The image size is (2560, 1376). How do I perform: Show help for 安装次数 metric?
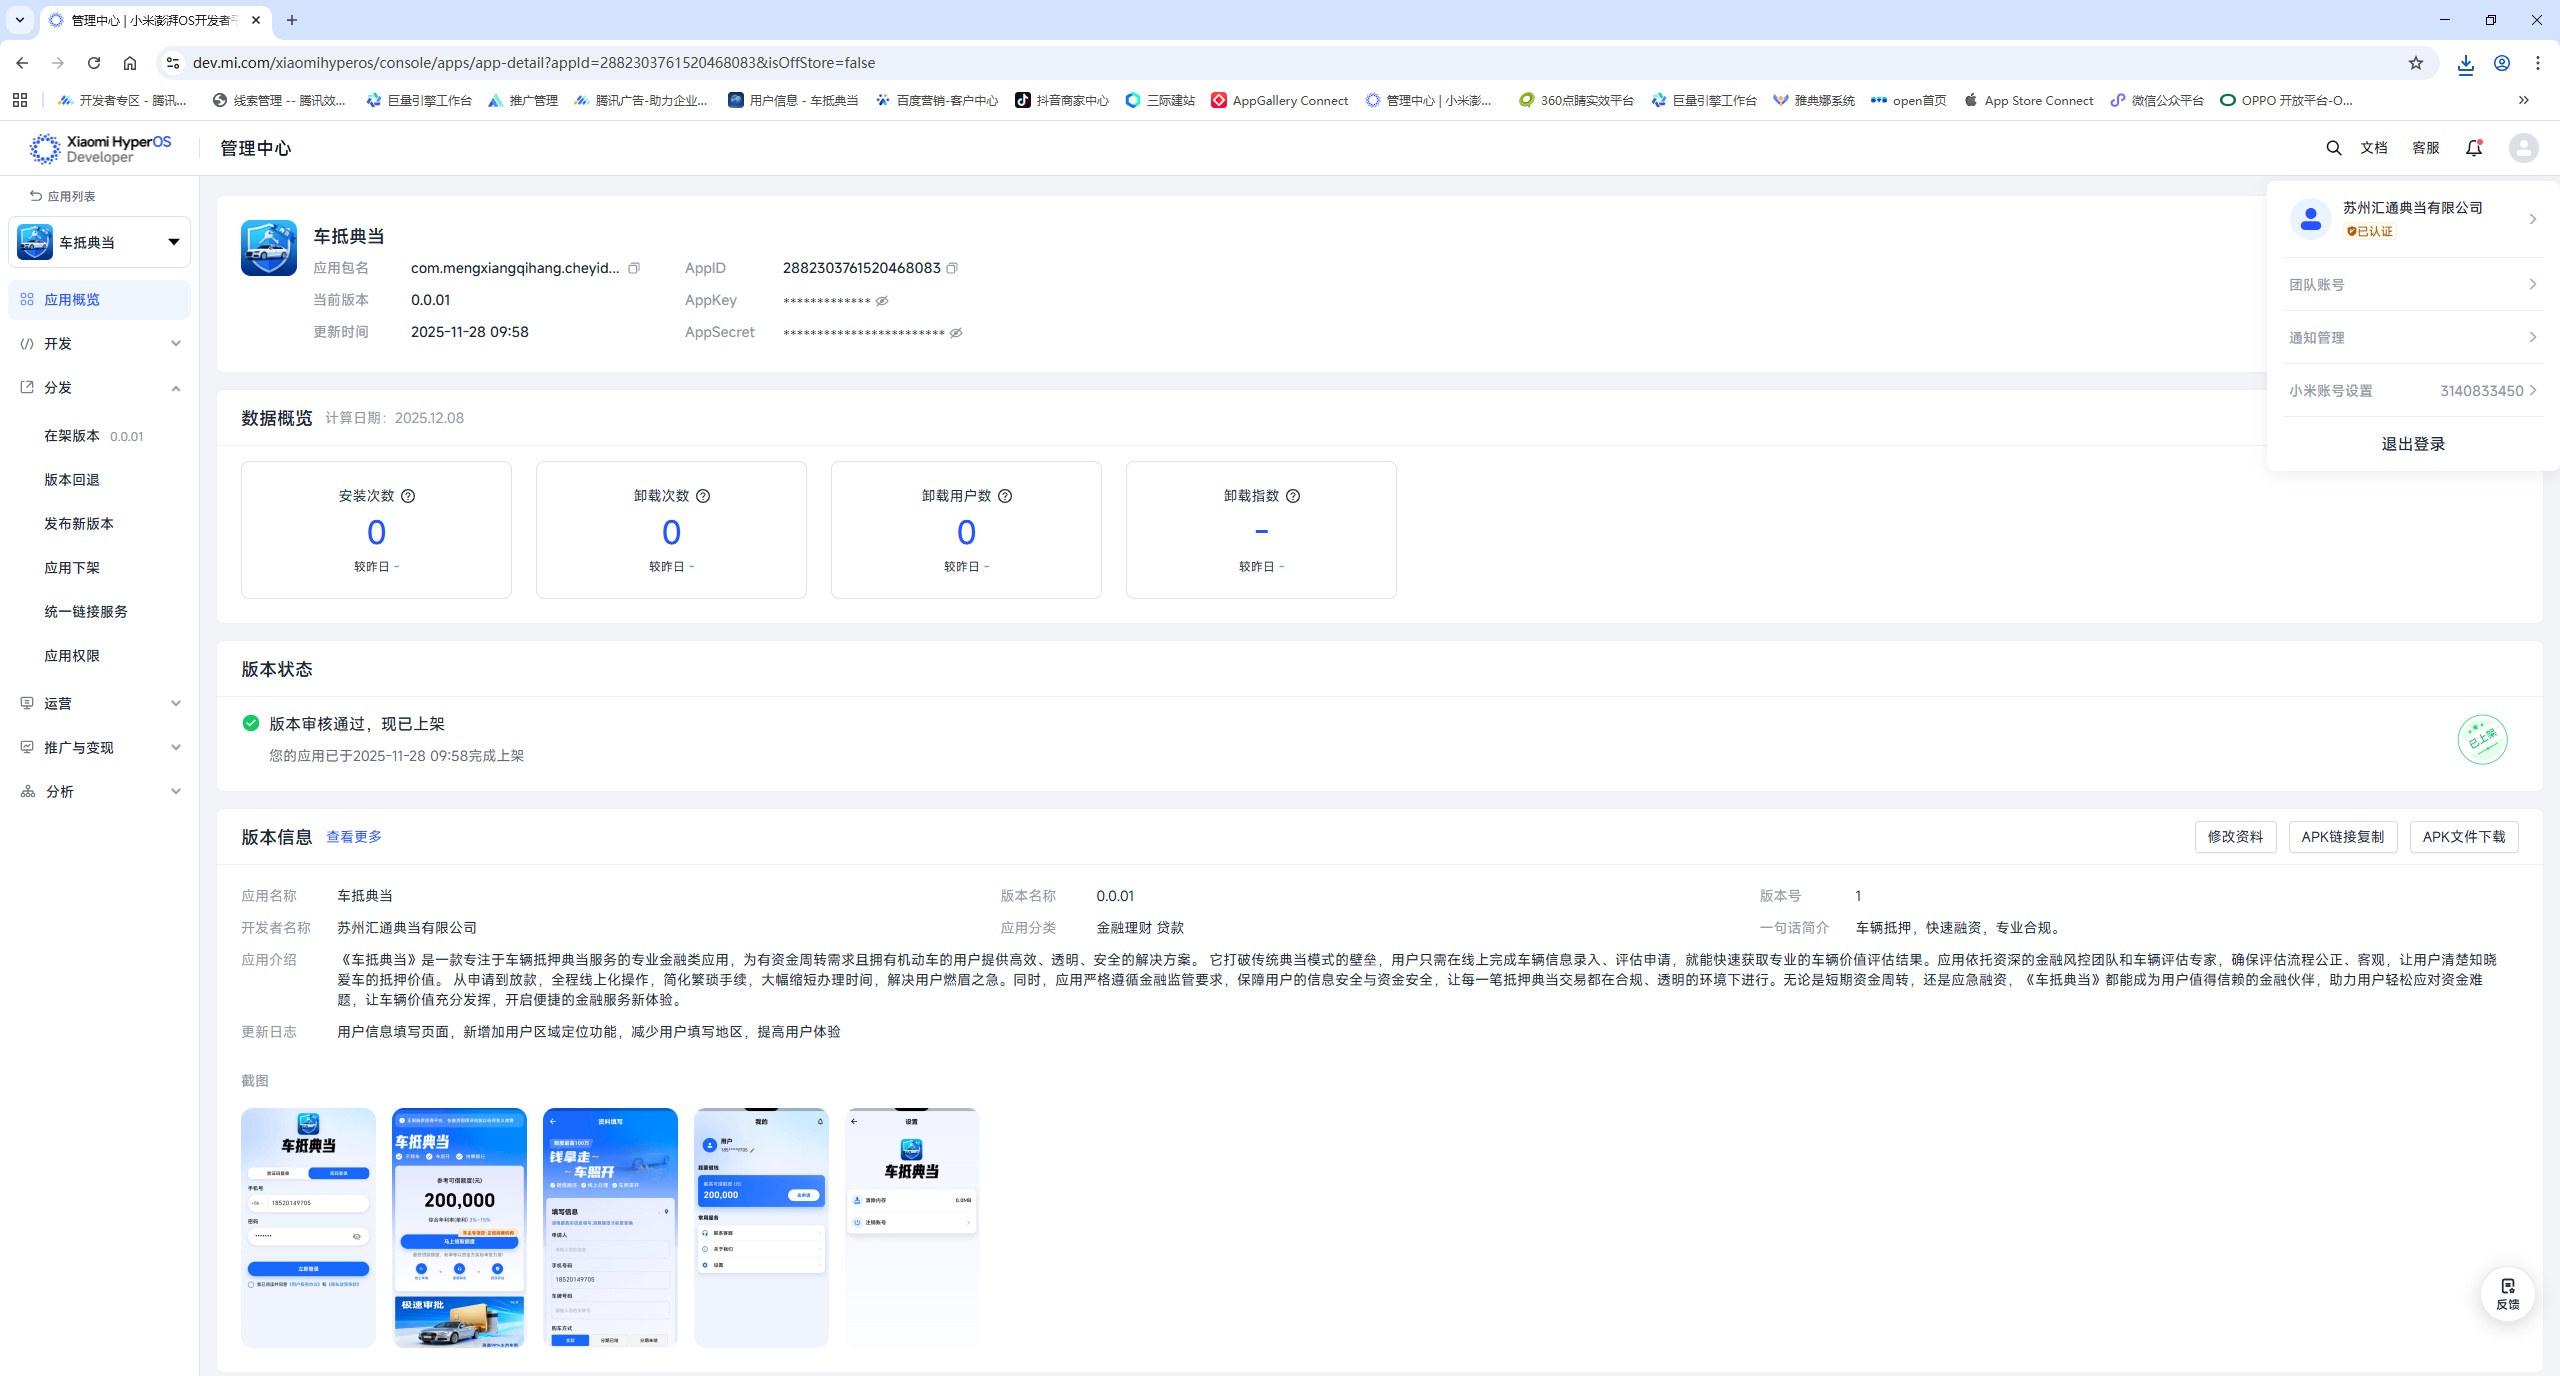[x=408, y=496]
